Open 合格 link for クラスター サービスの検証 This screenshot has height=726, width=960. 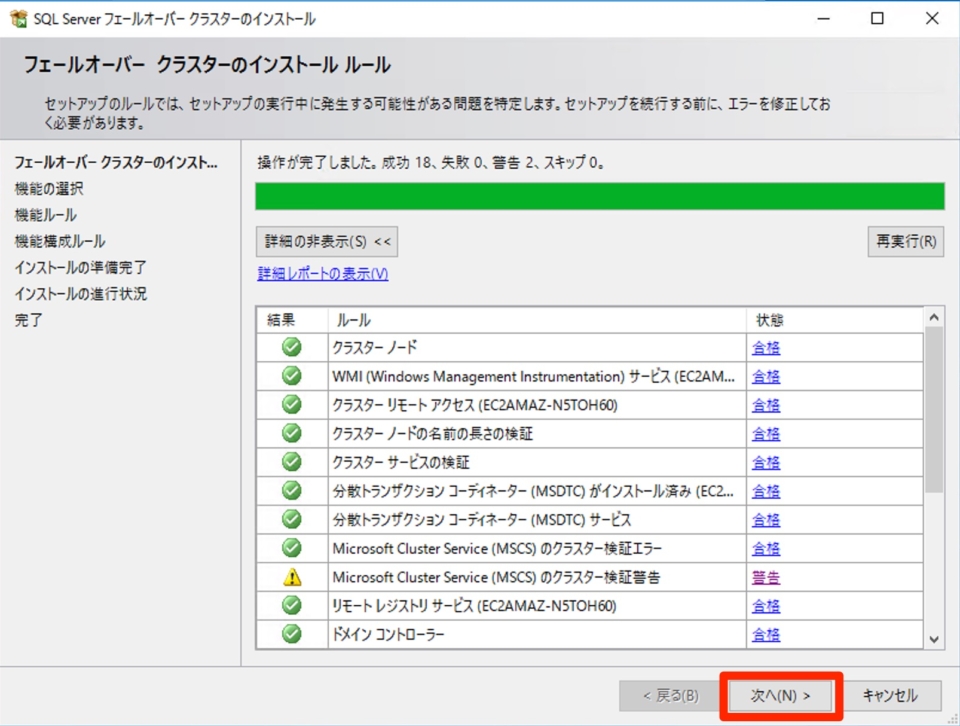766,463
